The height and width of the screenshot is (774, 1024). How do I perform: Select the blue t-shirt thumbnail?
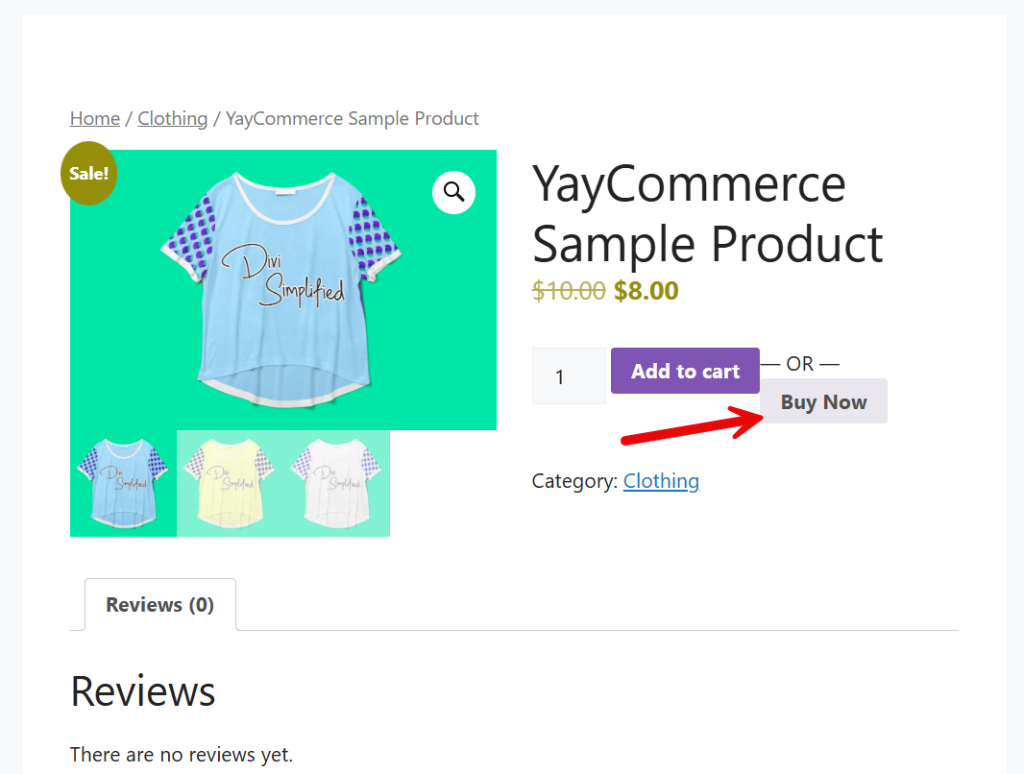coord(122,483)
